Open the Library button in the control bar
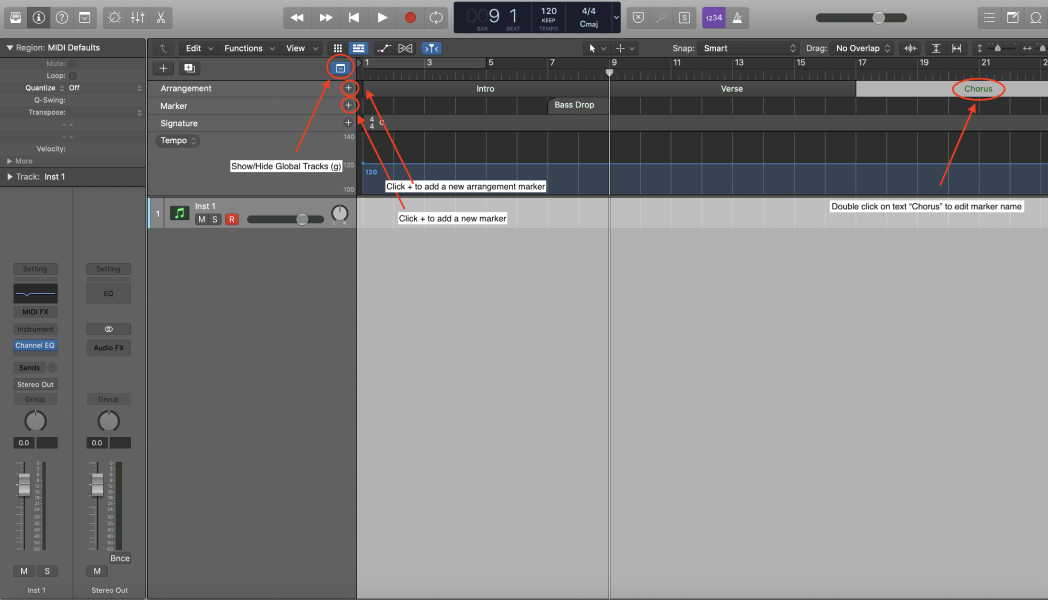The width and height of the screenshot is (1048, 600). 15,17
